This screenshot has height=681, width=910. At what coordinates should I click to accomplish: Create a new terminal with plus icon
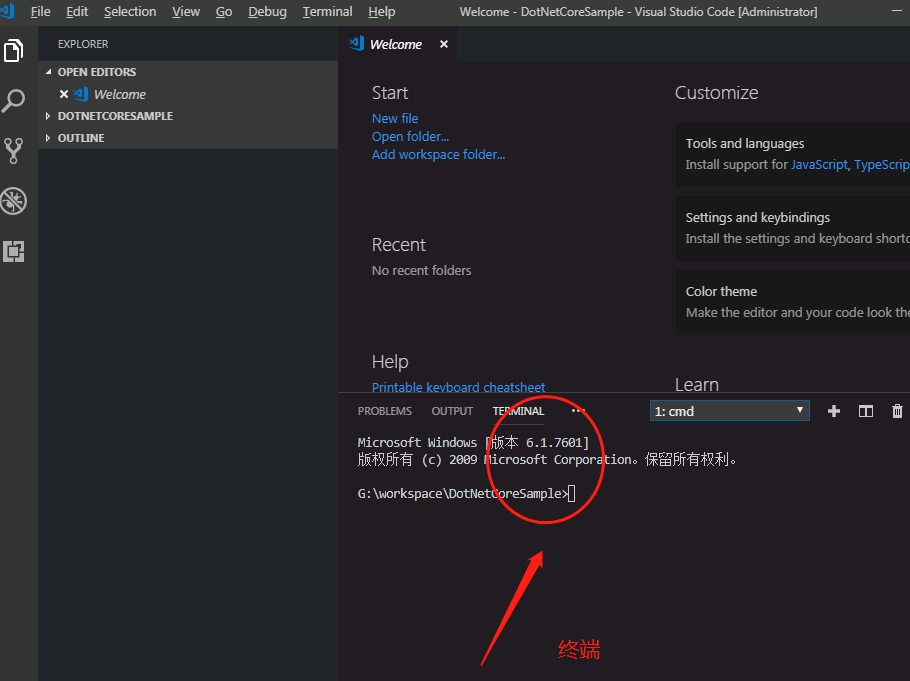click(x=834, y=411)
